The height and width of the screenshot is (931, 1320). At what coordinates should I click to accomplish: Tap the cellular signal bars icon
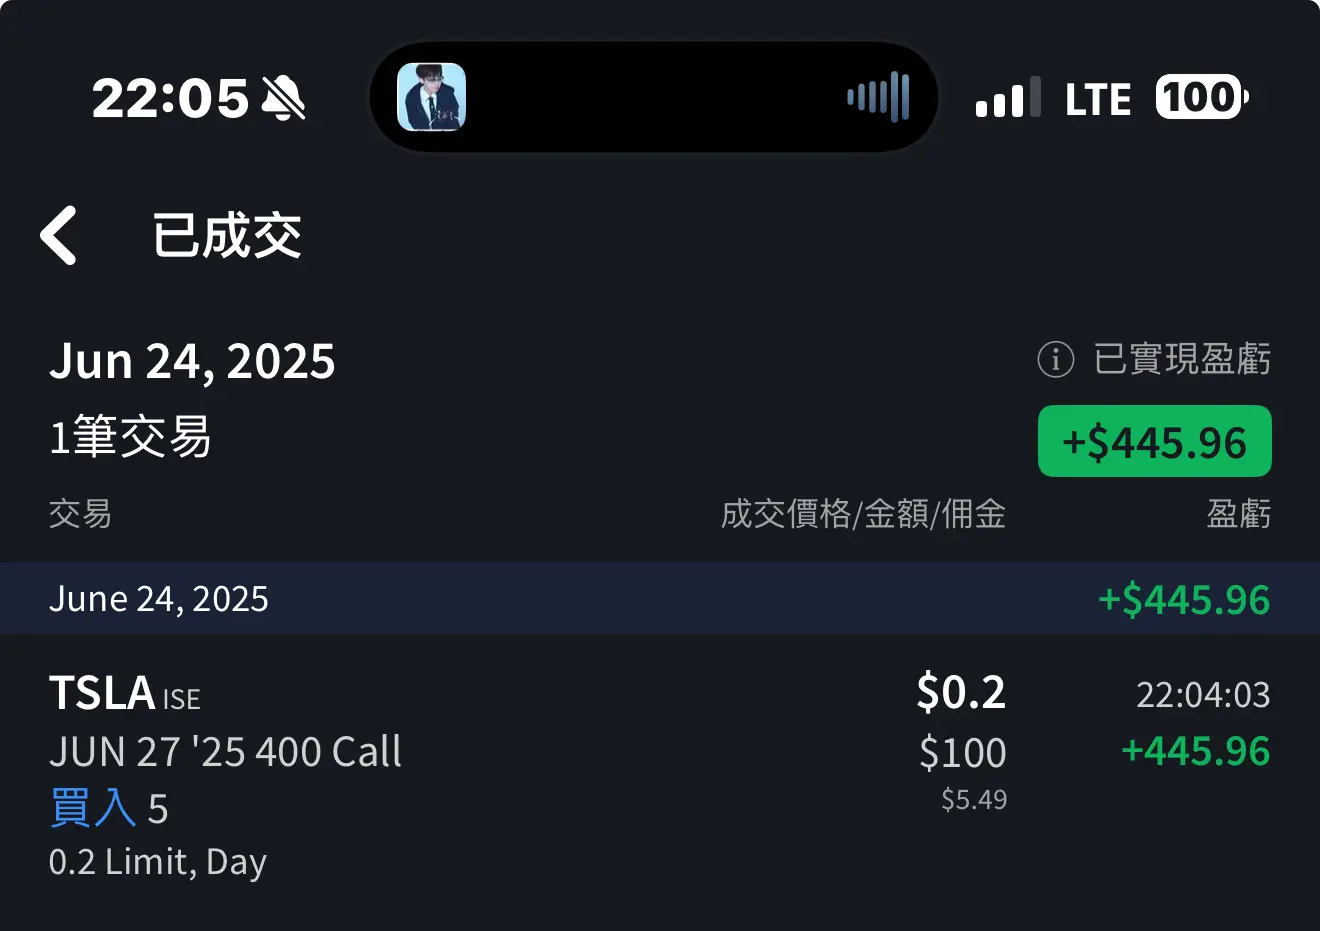pos(1008,98)
